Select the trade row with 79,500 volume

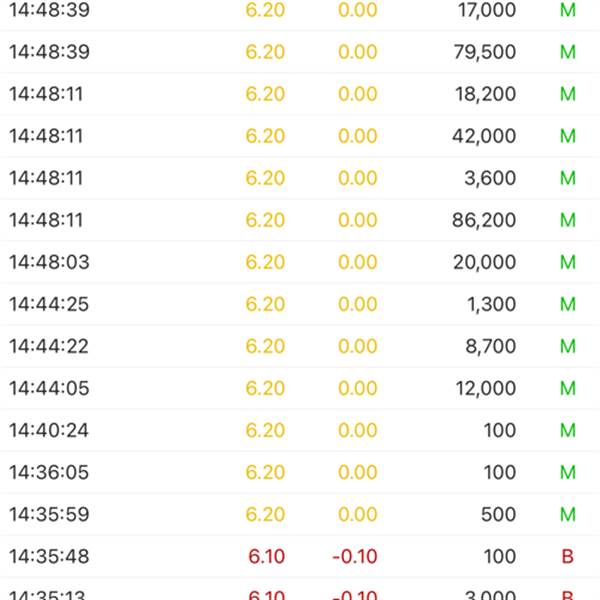click(x=300, y=52)
